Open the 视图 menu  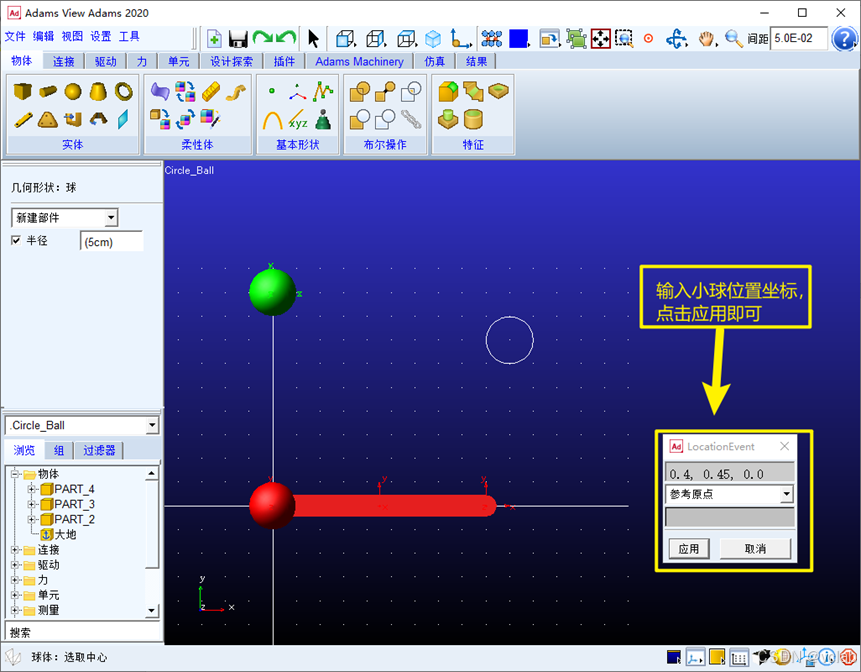72,37
